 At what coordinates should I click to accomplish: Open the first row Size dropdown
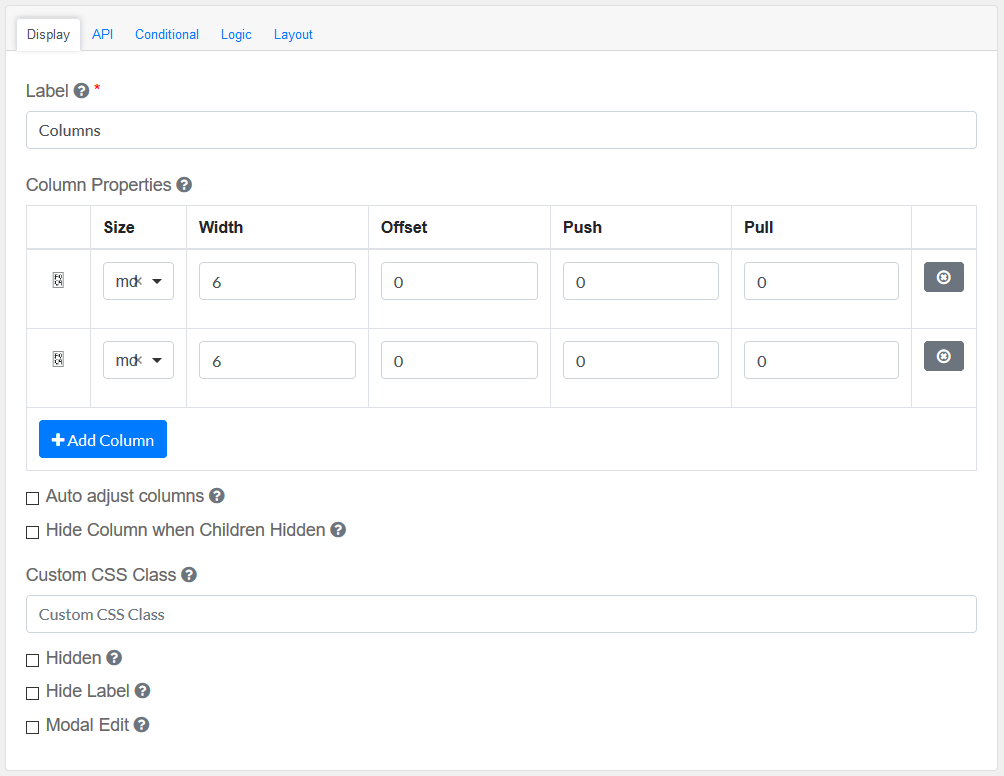pos(138,281)
